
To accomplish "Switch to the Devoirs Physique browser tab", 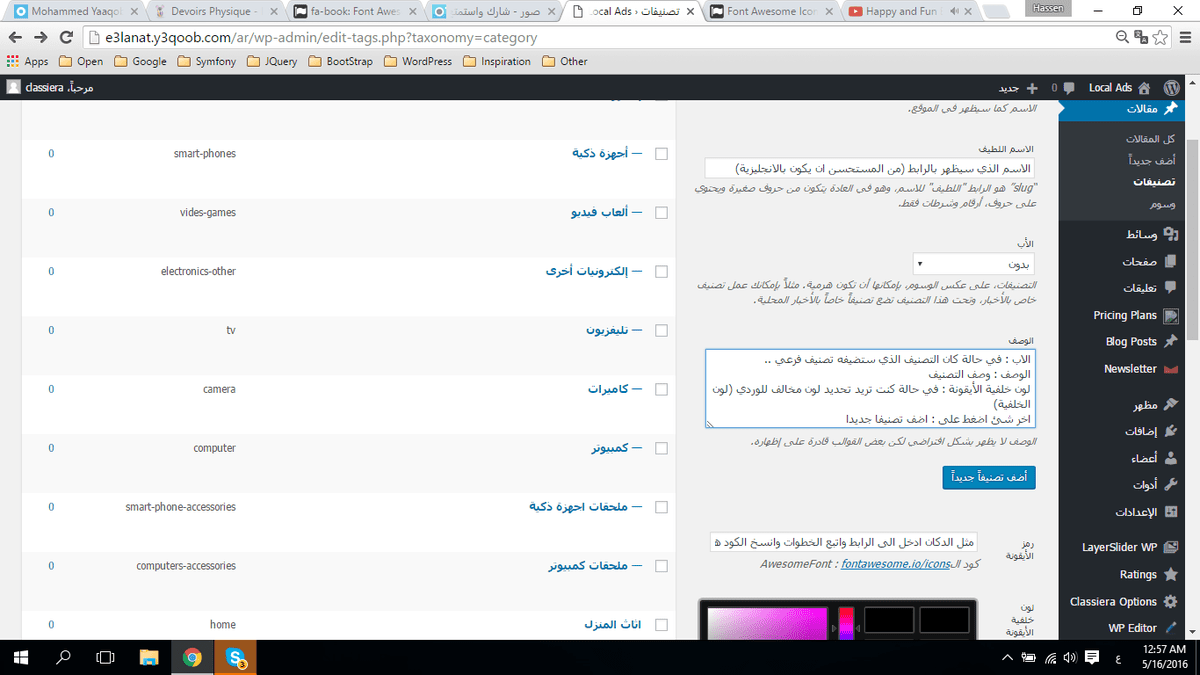I will pyautogui.click(x=215, y=12).
